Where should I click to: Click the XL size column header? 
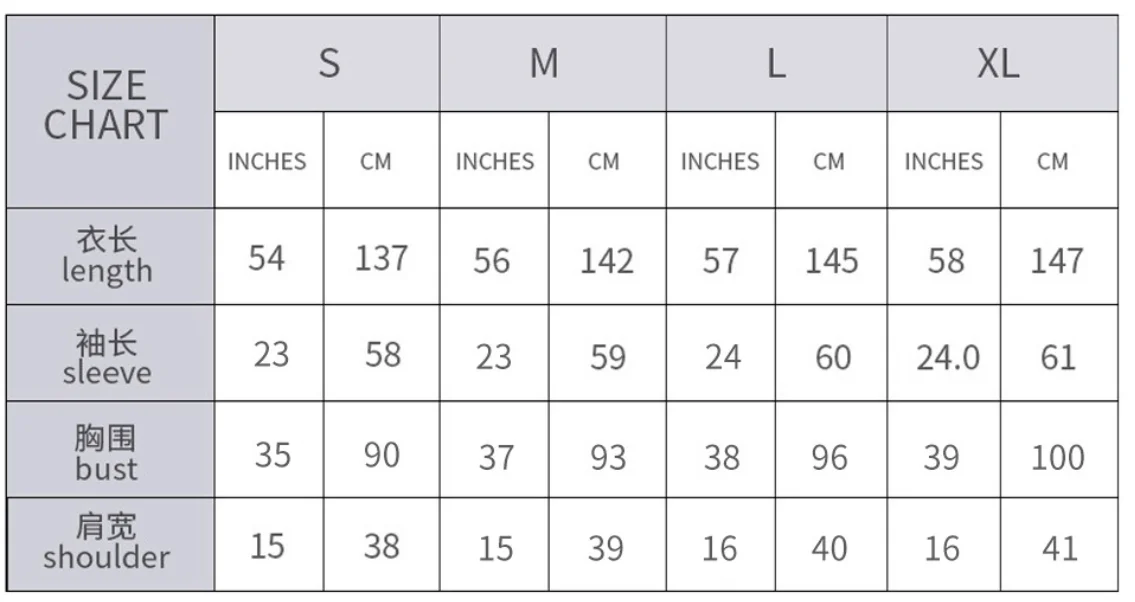pos(999,64)
